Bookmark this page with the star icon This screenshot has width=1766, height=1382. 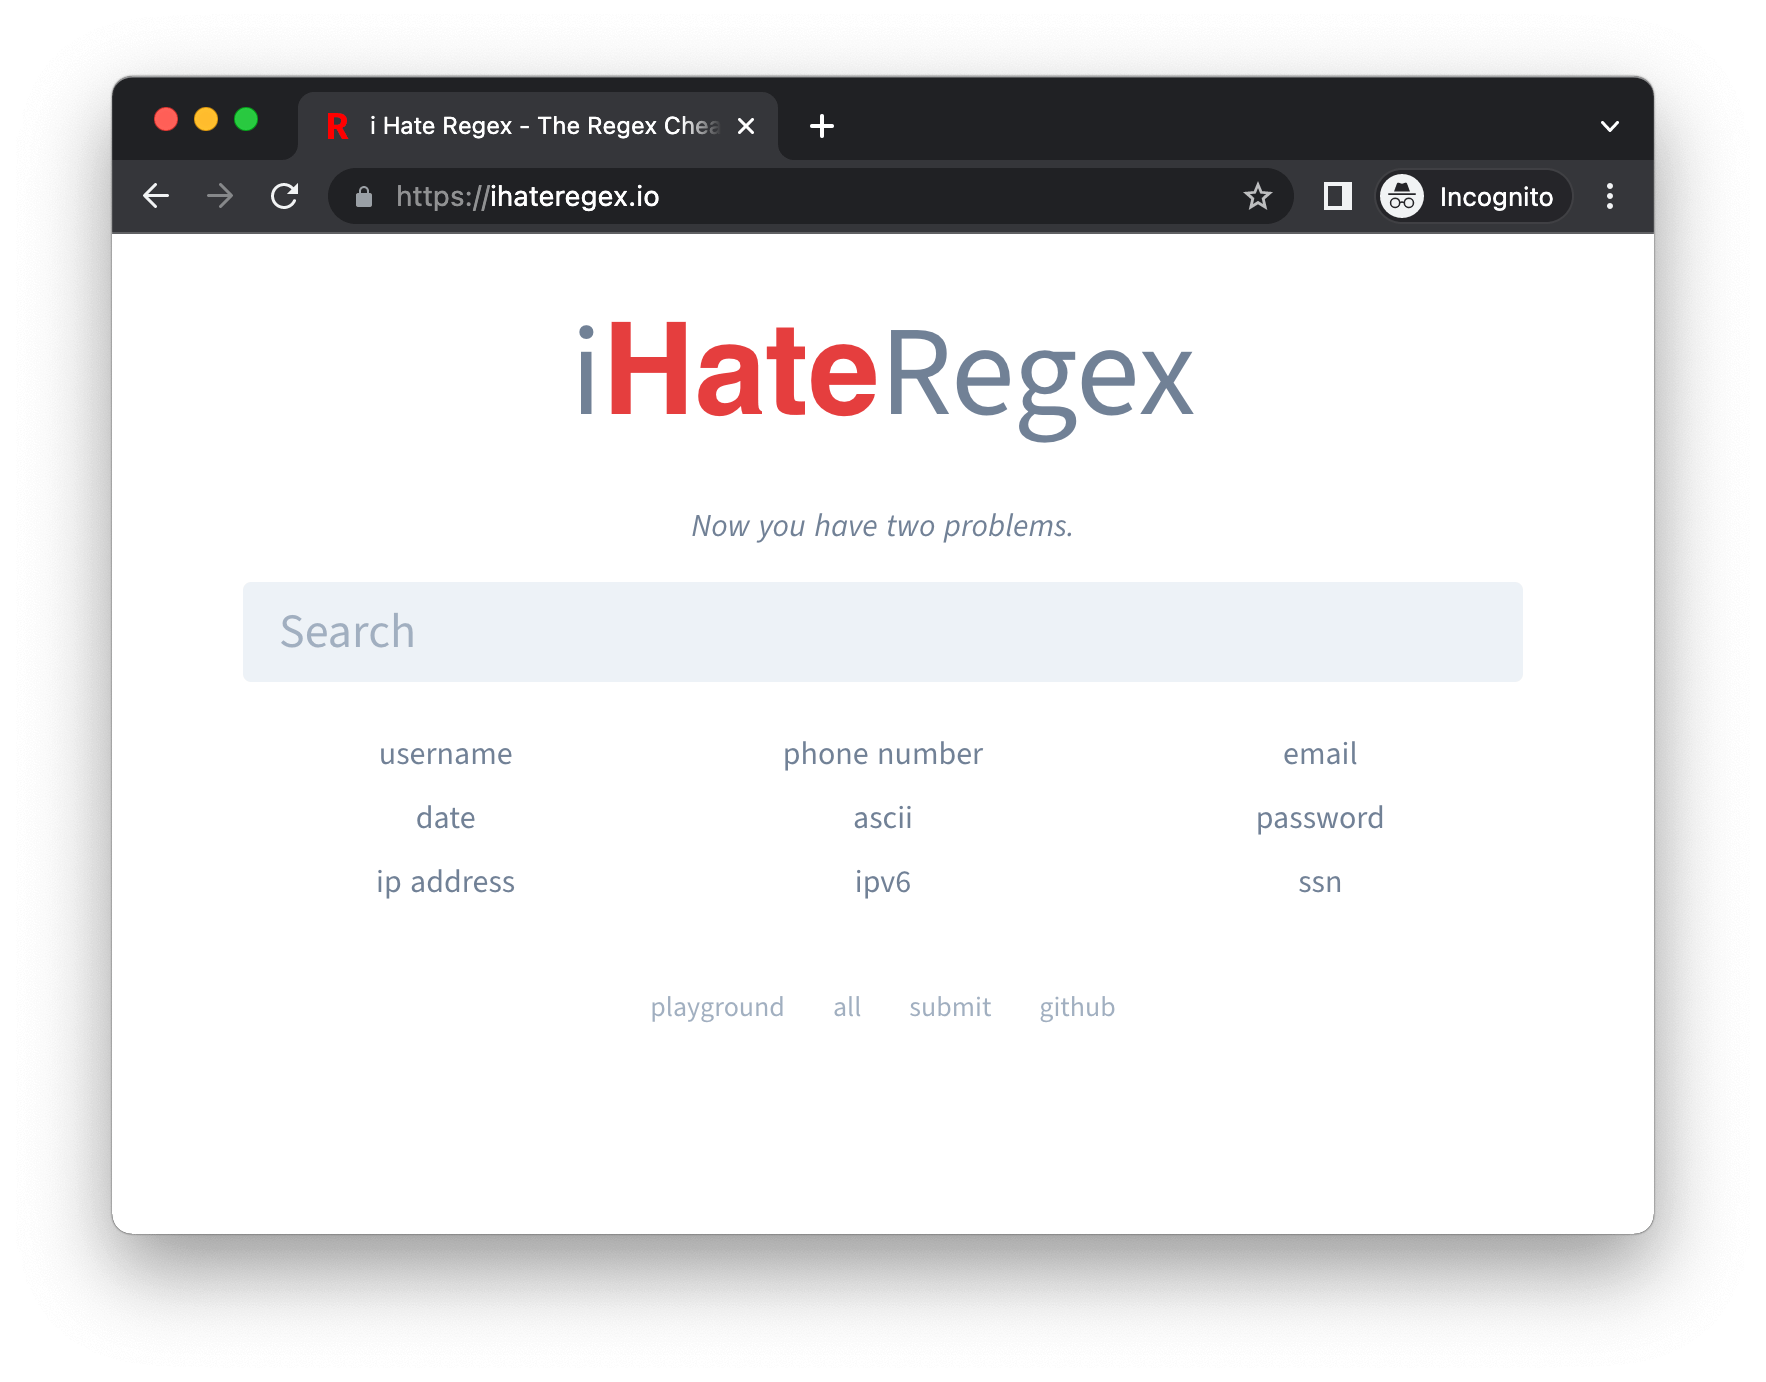[1257, 196]
